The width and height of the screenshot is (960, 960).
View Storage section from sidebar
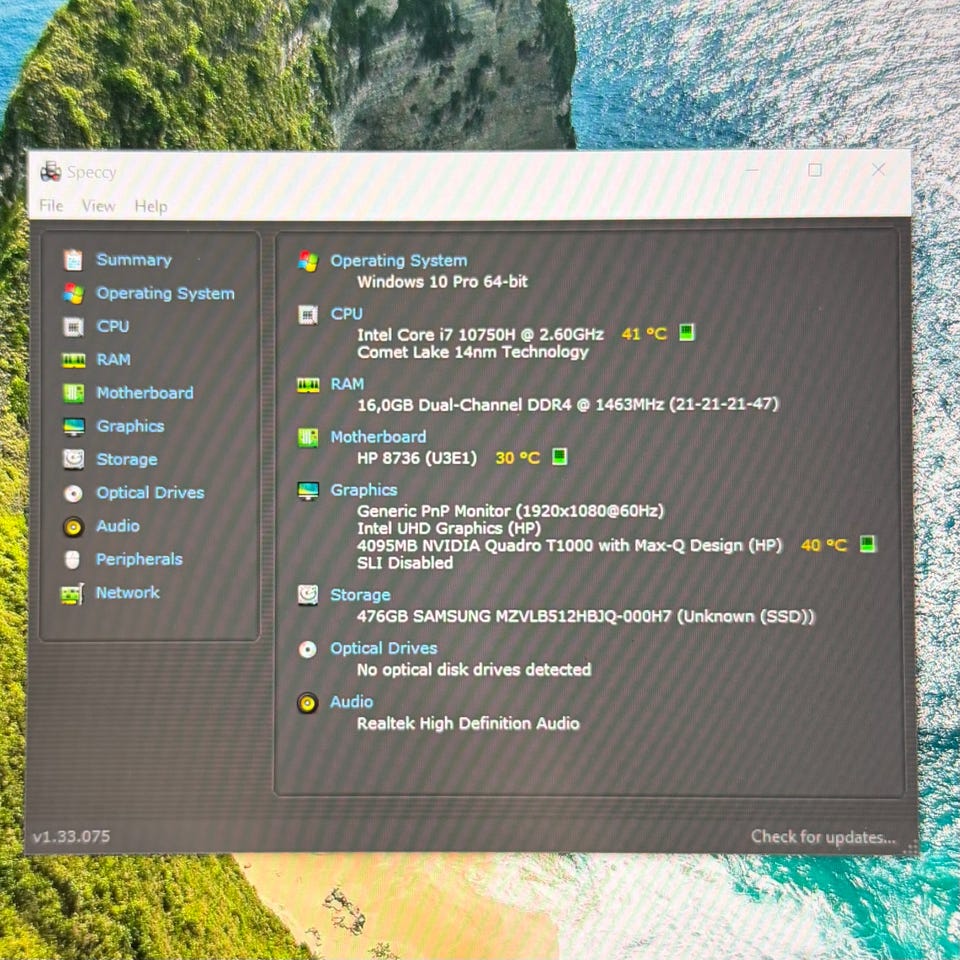pos(127,459)
